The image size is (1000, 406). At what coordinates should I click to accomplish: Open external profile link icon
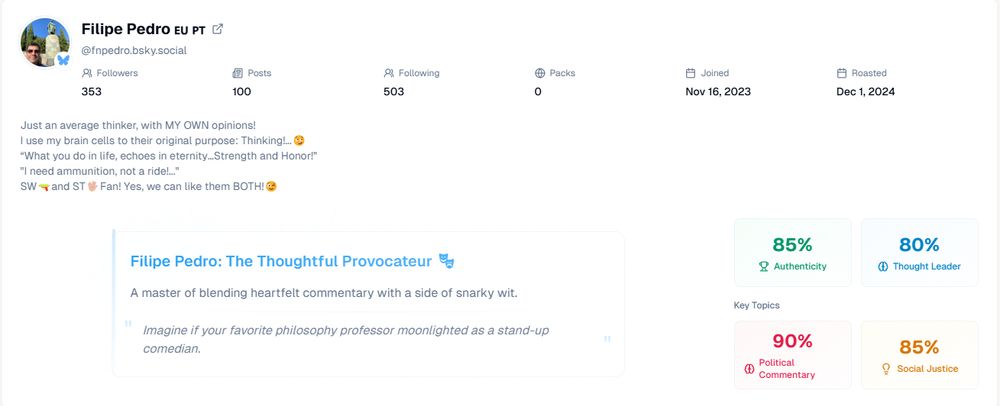click(x=218, y=29)
